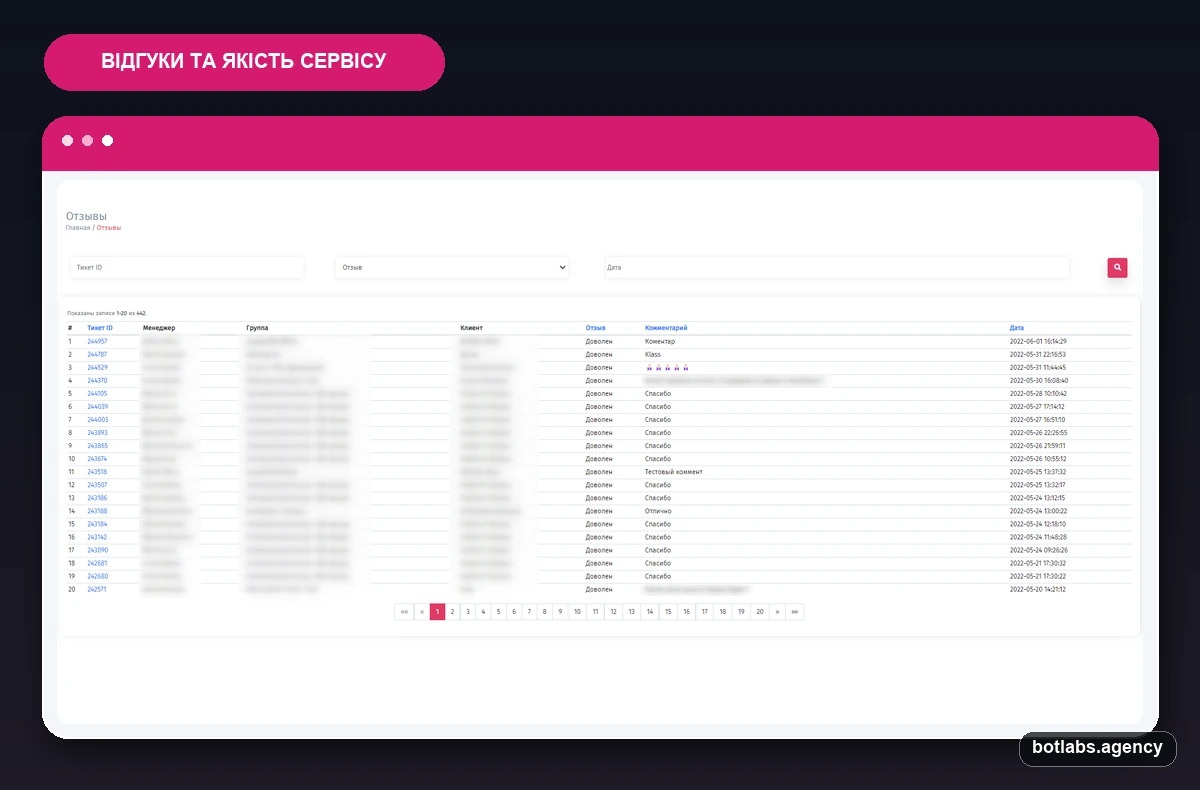This screenshot has width=1200, height=790.
Task: Go to pagination page 3
Action: pyautogui.click(x=467, y=611)
